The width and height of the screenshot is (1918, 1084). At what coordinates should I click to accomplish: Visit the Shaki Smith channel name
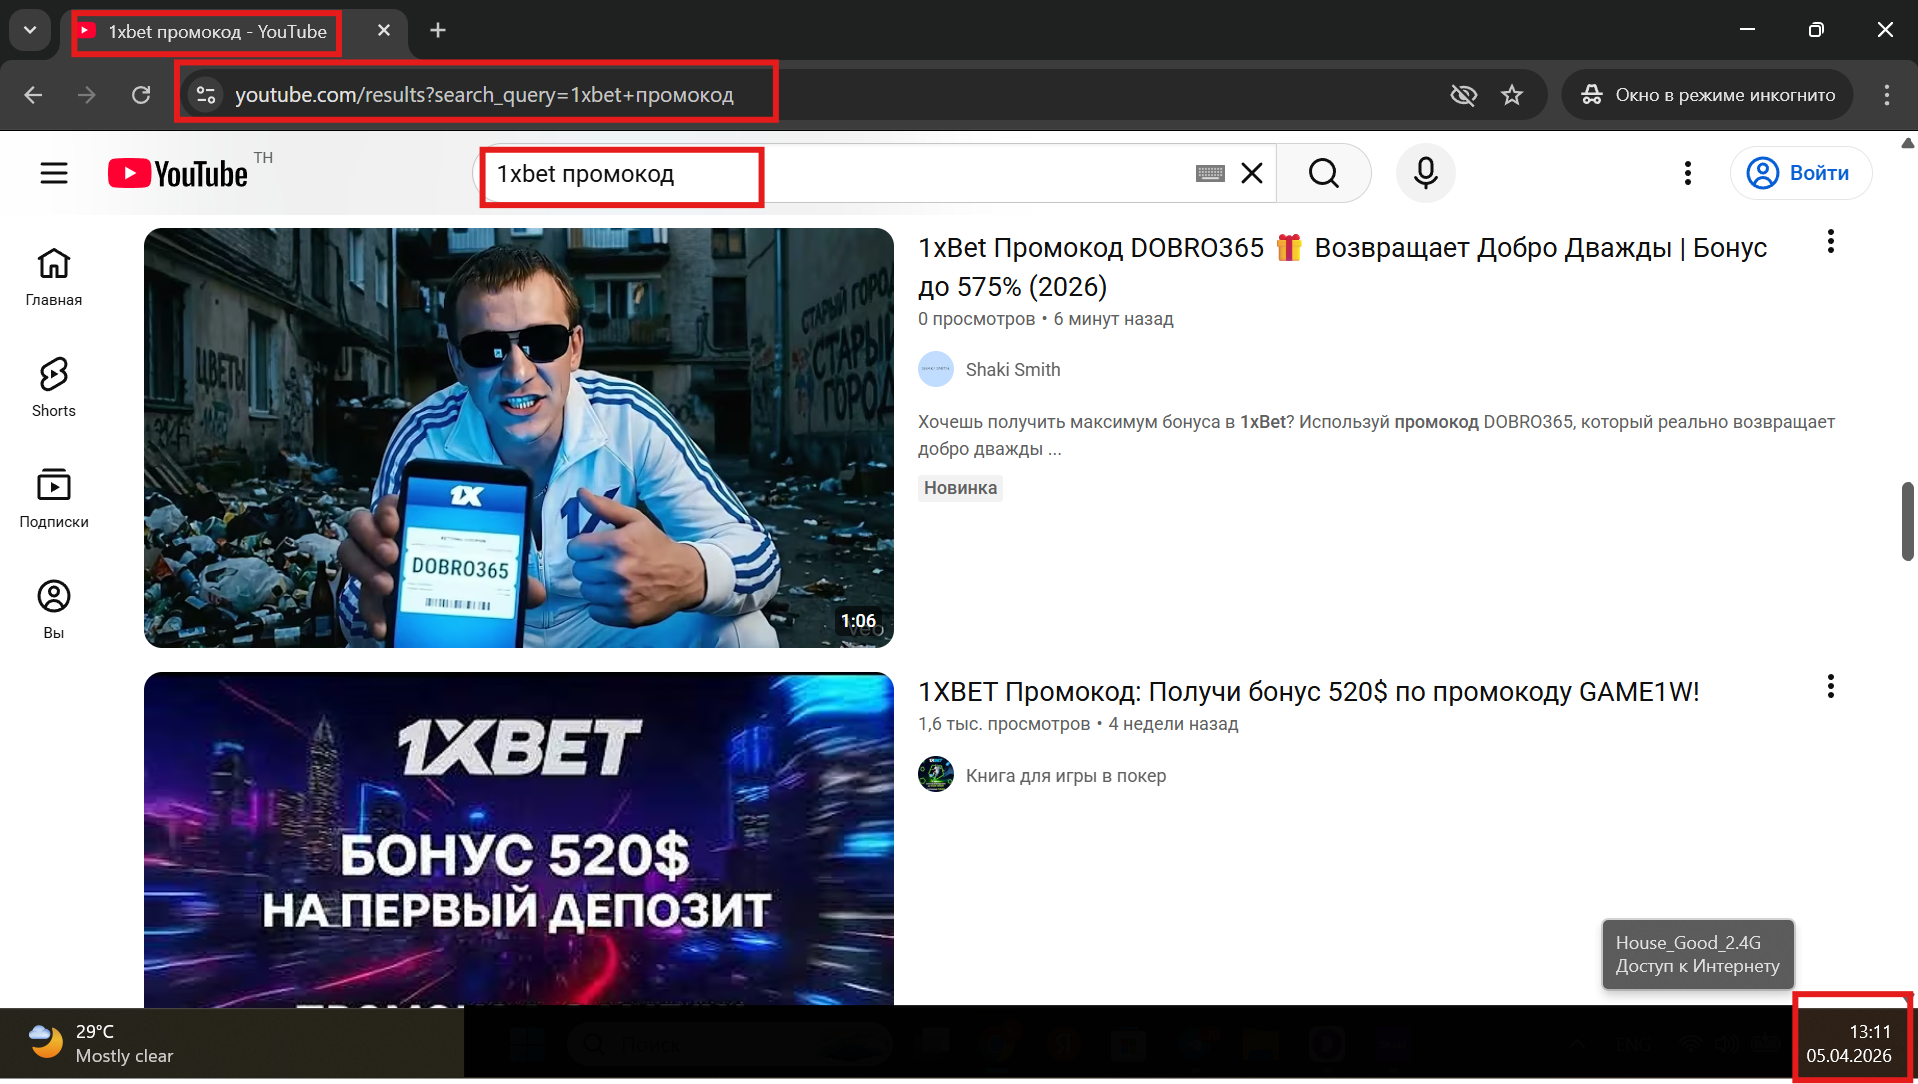point(1013,369)
